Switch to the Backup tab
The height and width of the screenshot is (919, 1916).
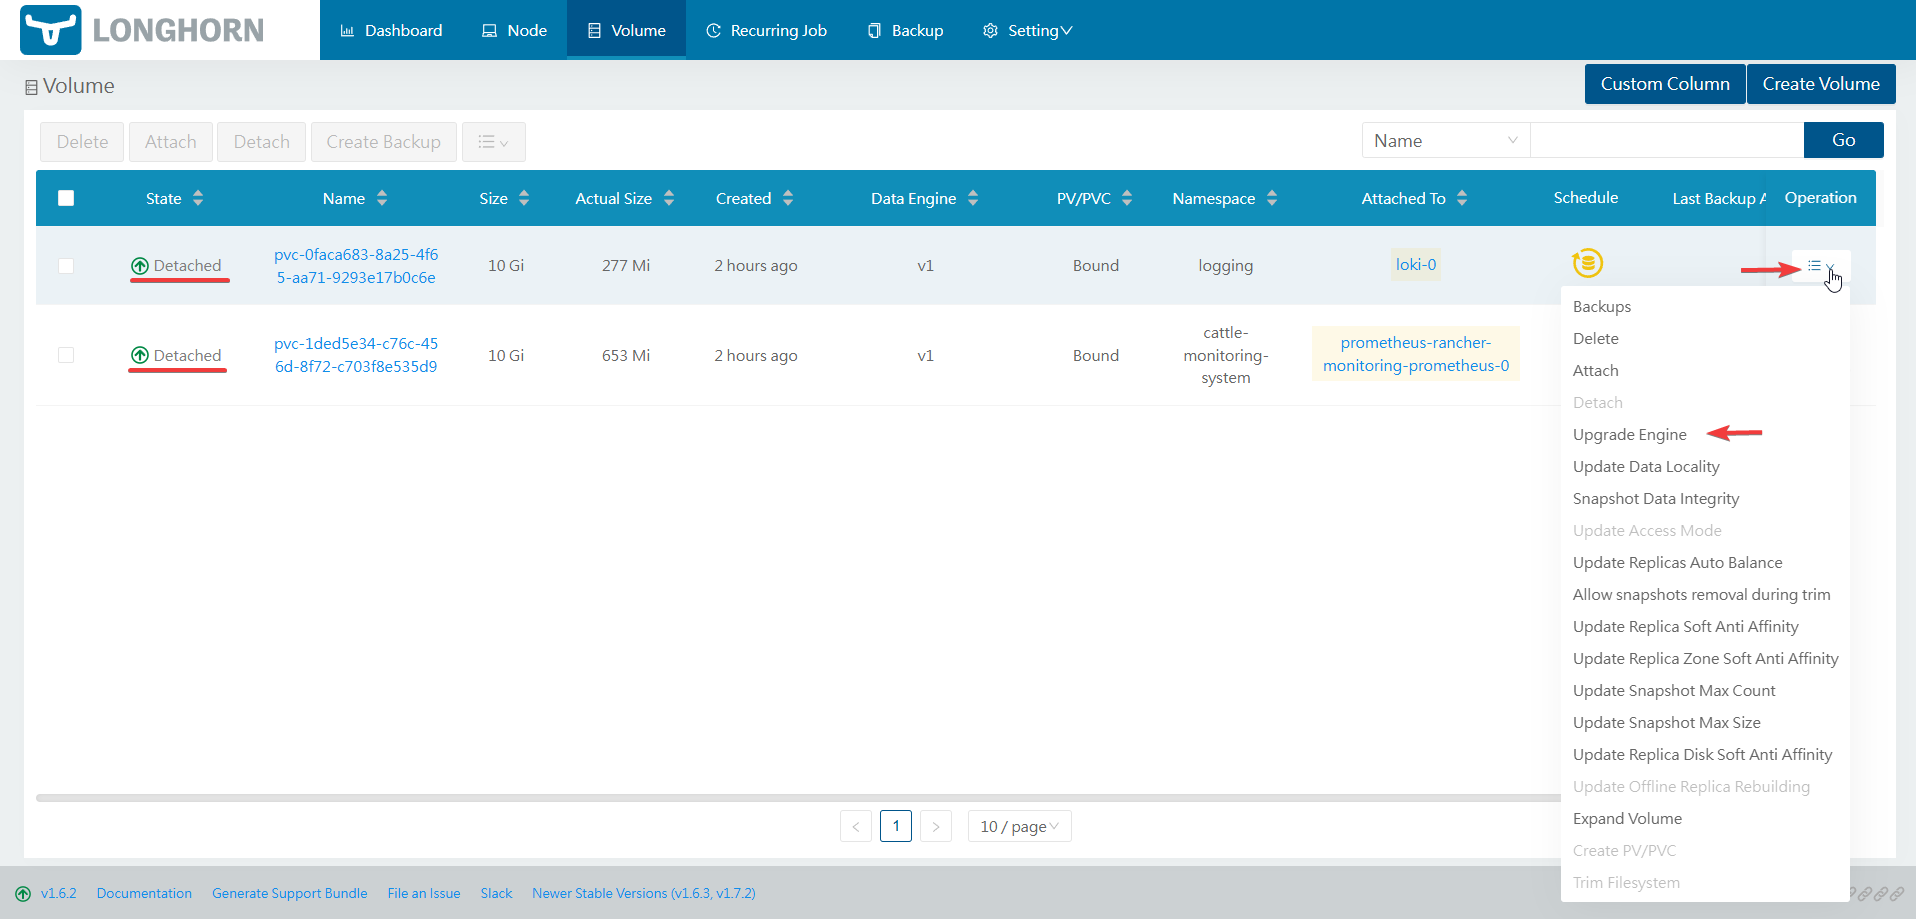click(x=905, y=30)
